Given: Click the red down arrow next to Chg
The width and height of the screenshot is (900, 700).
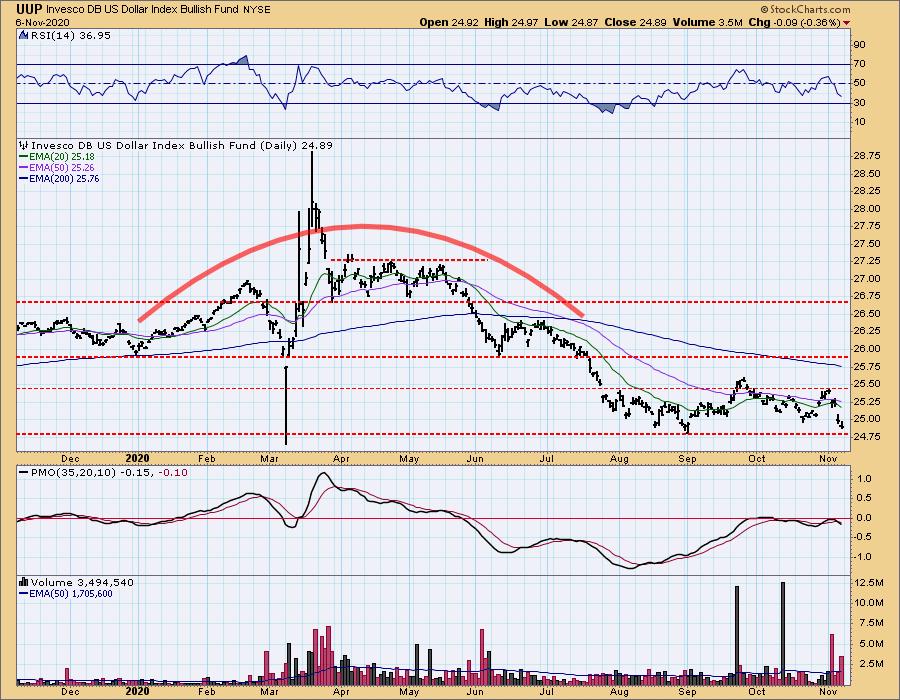Looking at the screenshot, I should pos(847,23).
